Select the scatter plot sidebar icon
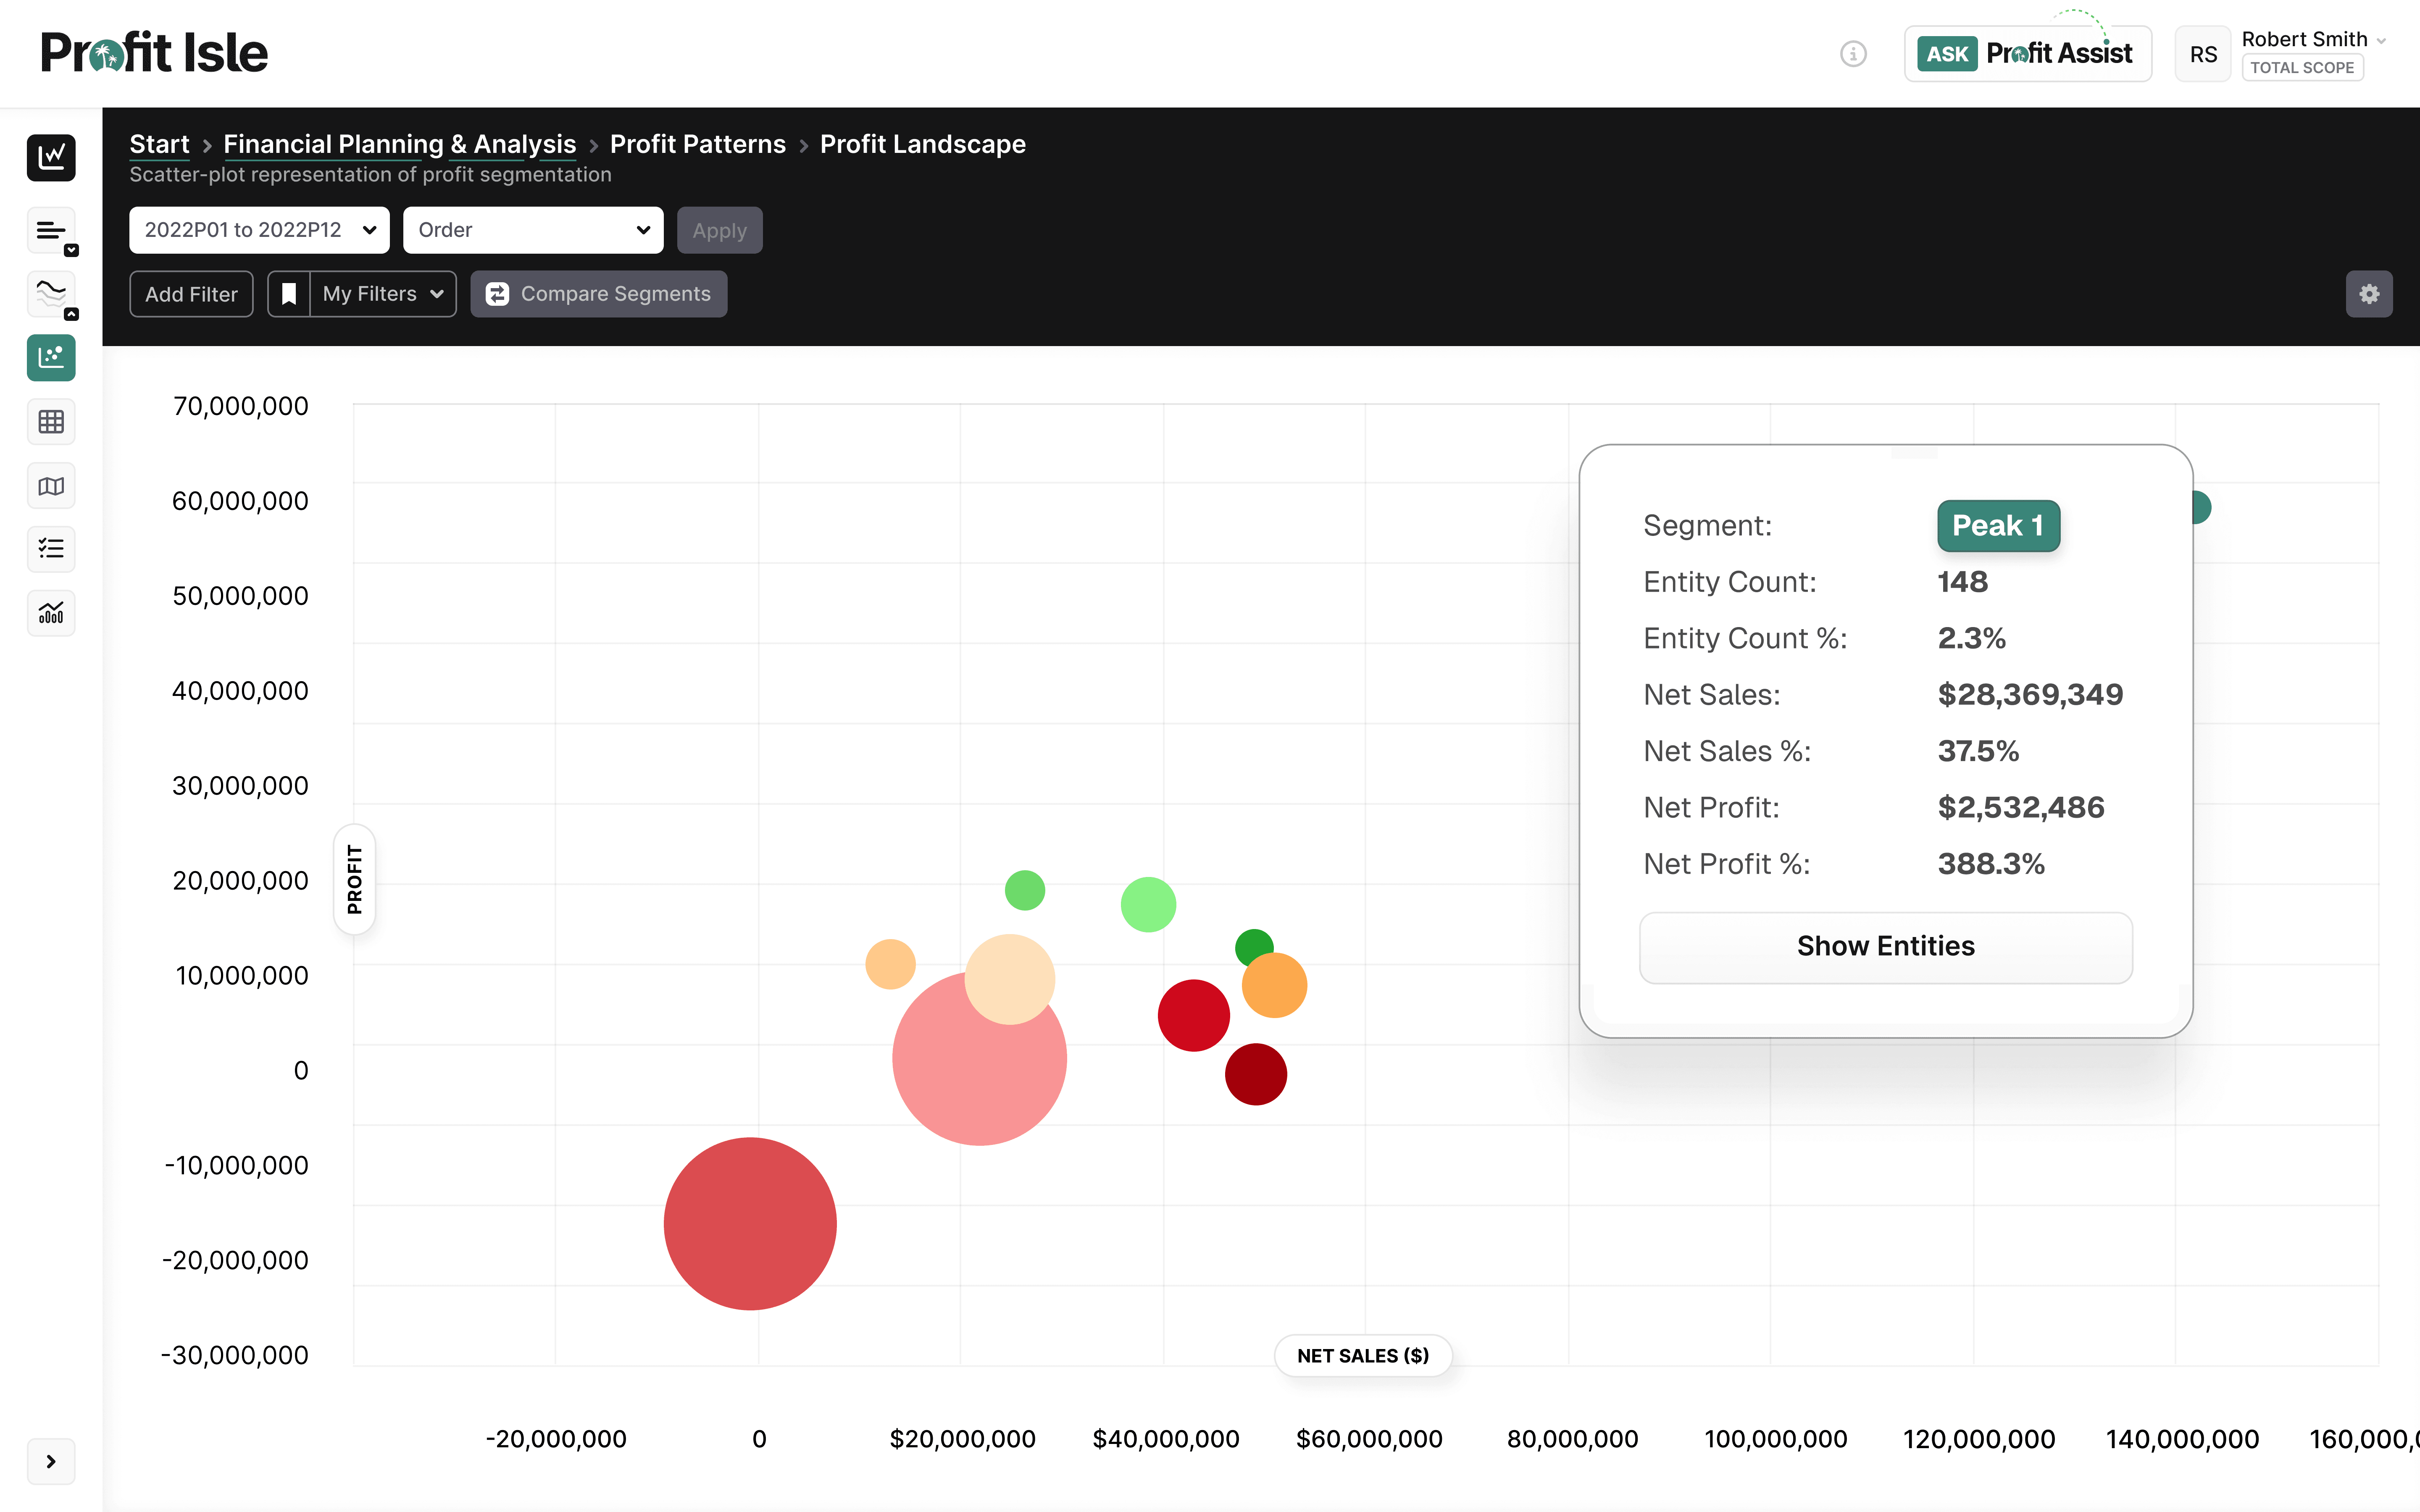 point(51,357)
